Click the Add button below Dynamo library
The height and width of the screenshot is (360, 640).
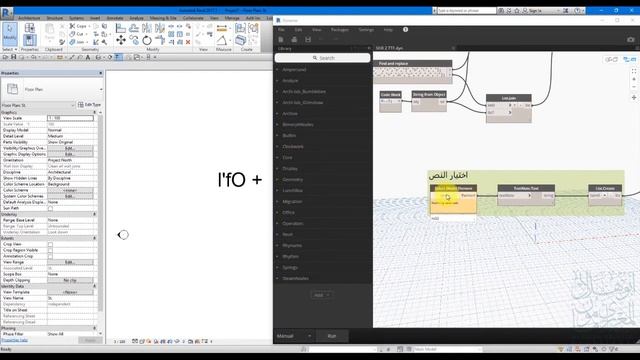point(322,295)
